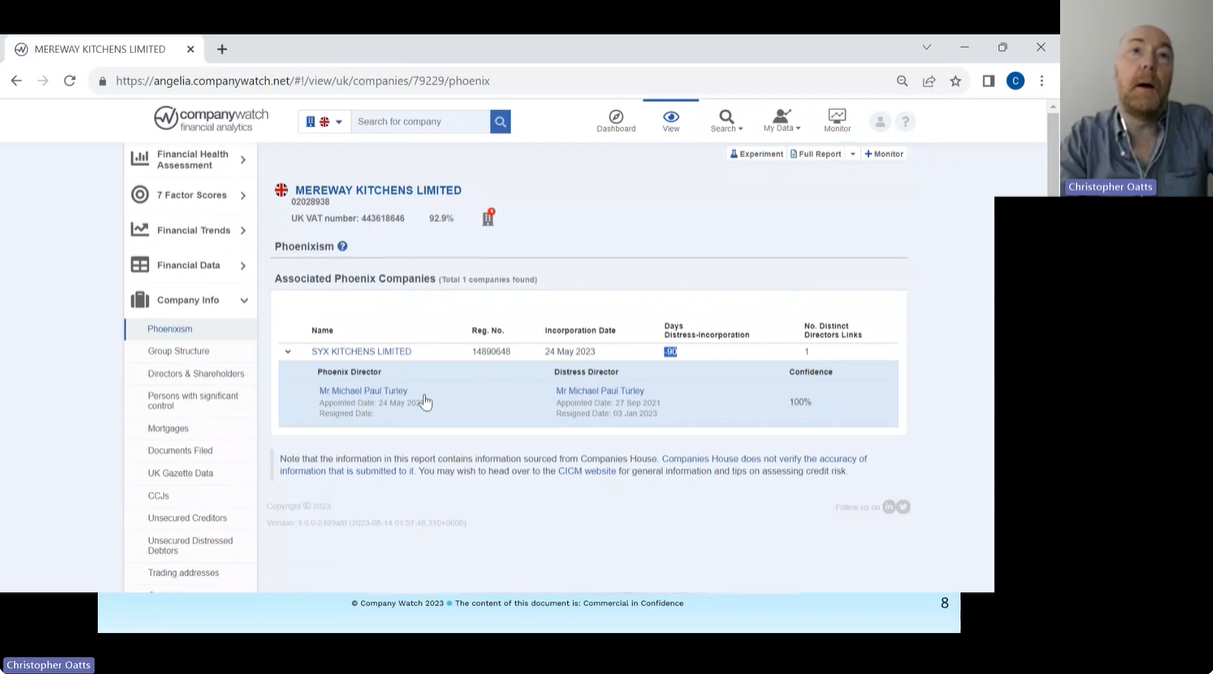This screenshot has height=674, width=1213.
Task: Click the Experiment button
Action: (x=756, y=154)
